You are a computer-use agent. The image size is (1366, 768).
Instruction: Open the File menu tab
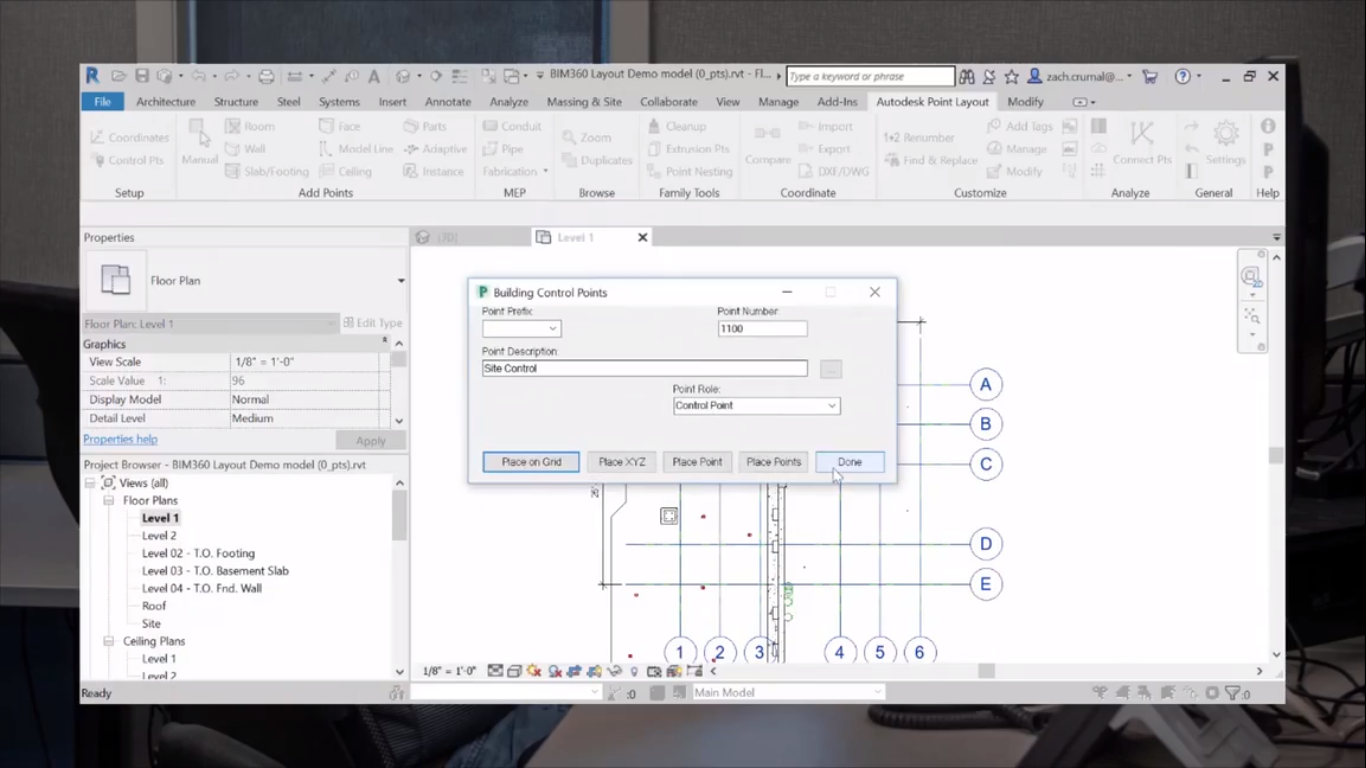pos(102,102)
